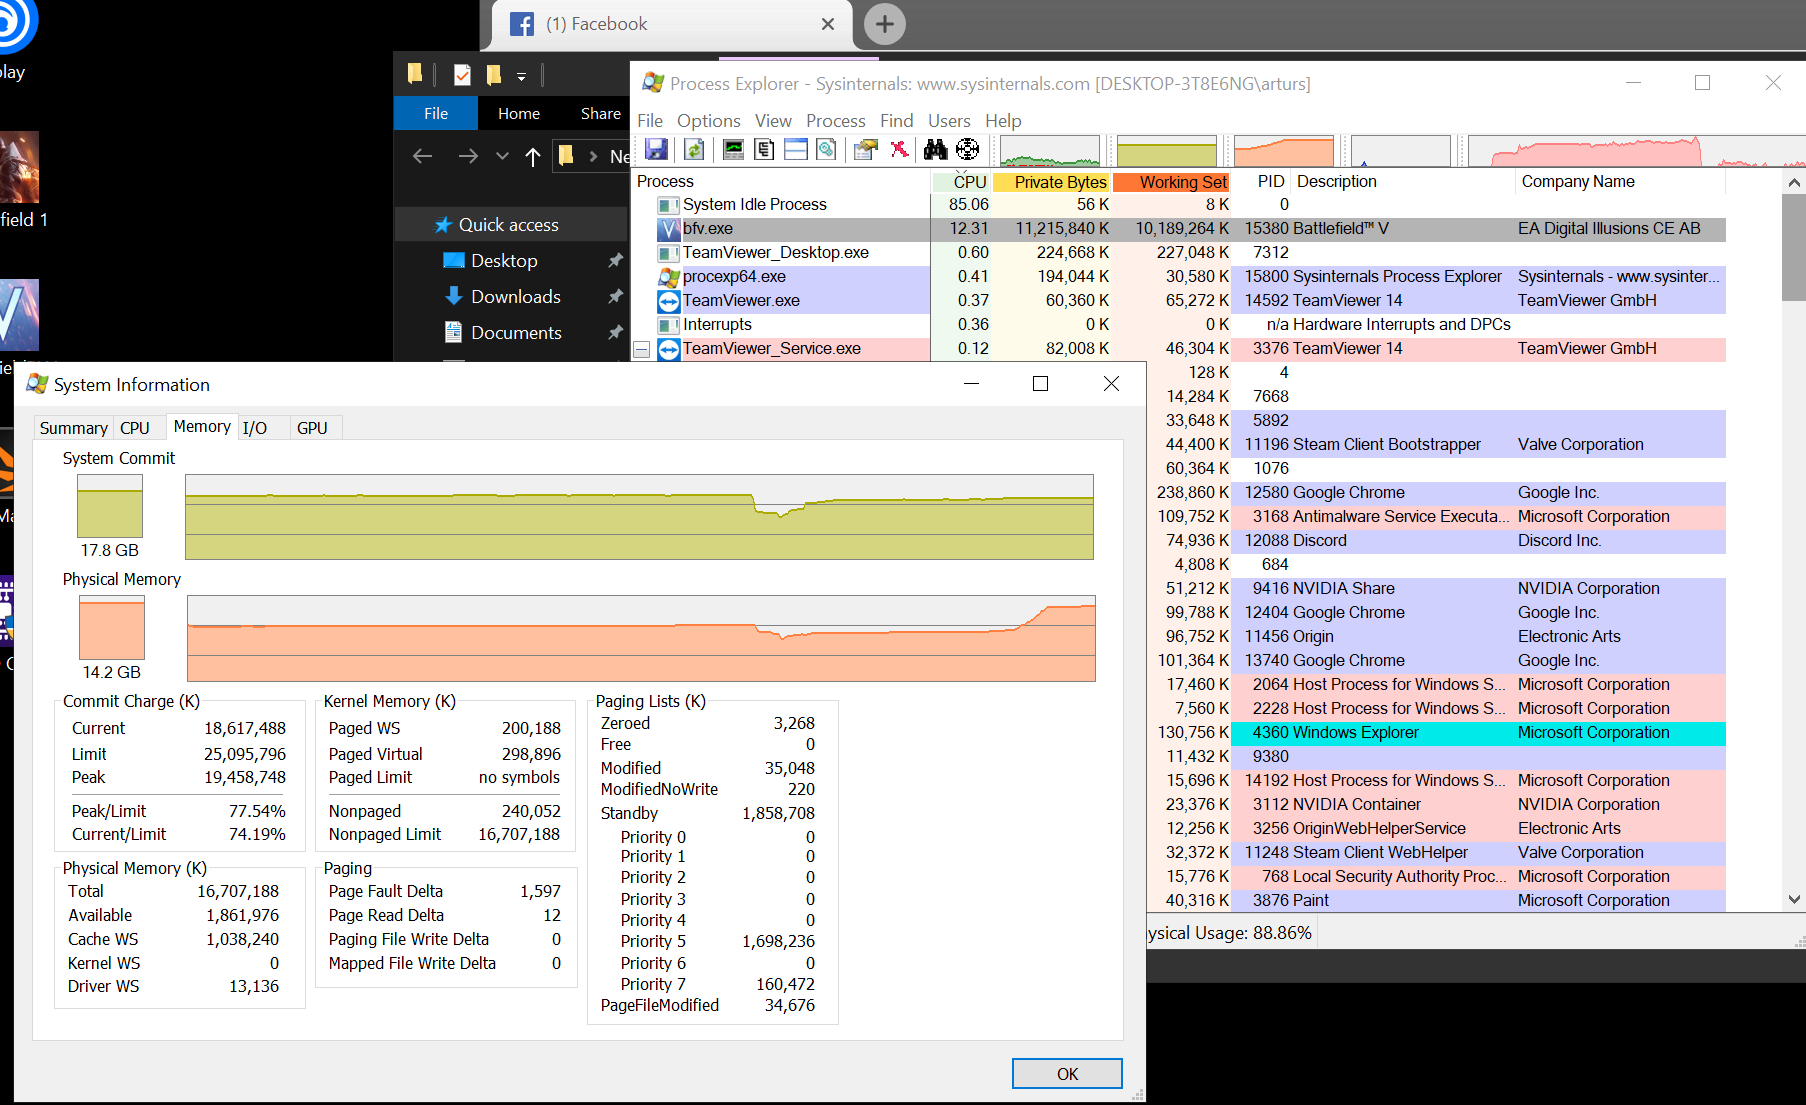This screenshot has height=1105, width=1806.
Task: Click the Kill Process red X icon
Action: click(899, 150)
